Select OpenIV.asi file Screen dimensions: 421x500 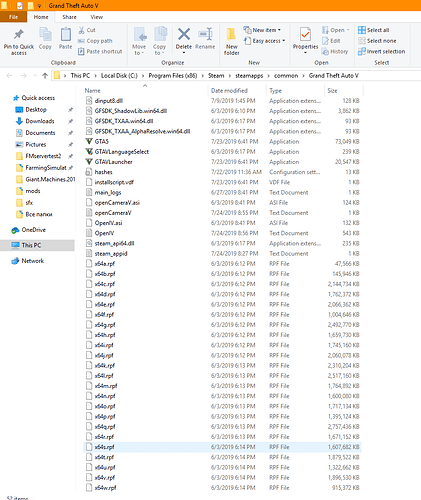(x=222, y=223)
